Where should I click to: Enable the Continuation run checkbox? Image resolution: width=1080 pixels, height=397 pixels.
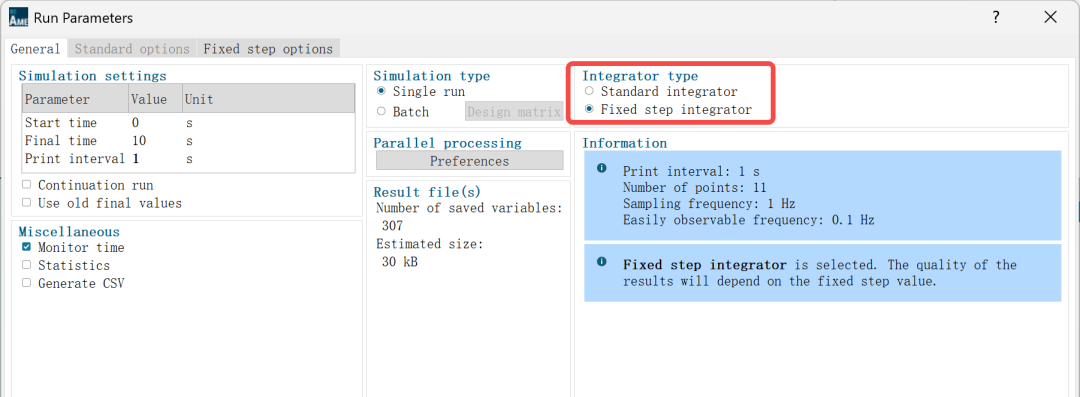tap(26, 185)
